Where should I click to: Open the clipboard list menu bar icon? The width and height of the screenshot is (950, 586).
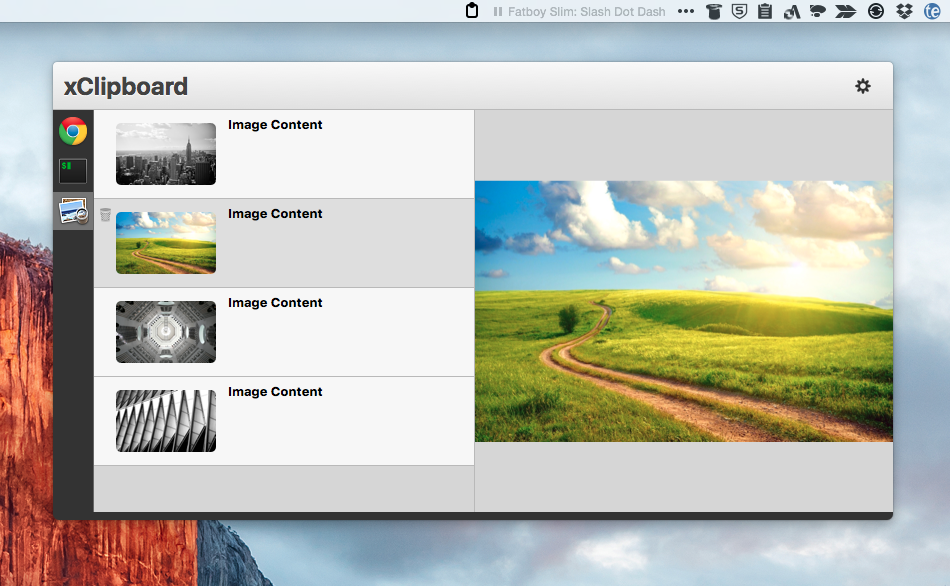coord(765,12)
